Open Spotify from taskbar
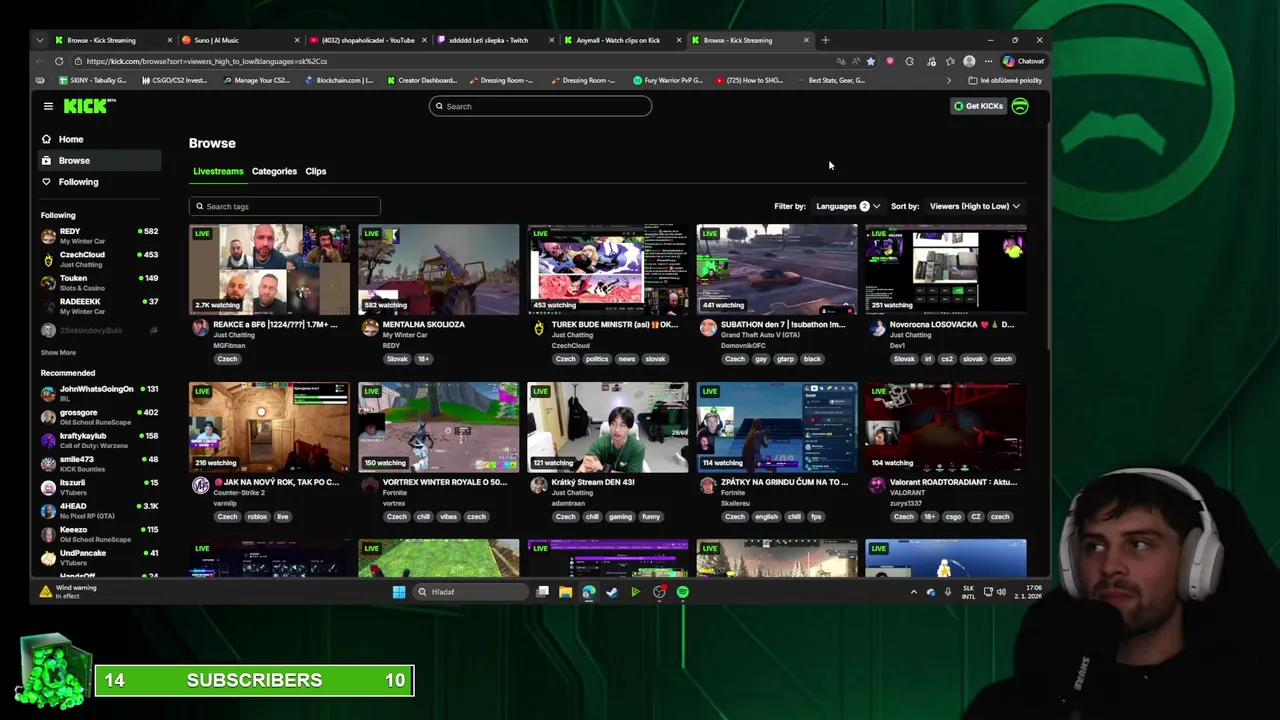 (682, 592)
